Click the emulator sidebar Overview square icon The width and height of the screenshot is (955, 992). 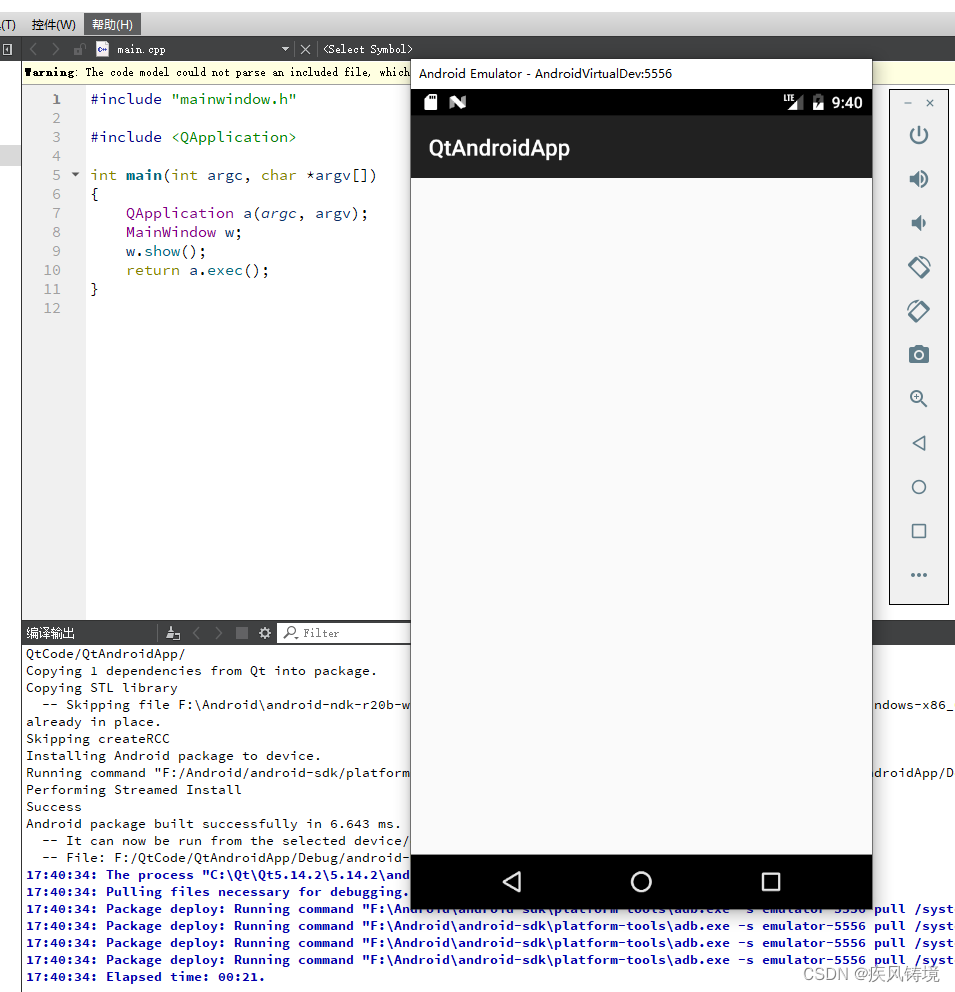click(918, 531)
